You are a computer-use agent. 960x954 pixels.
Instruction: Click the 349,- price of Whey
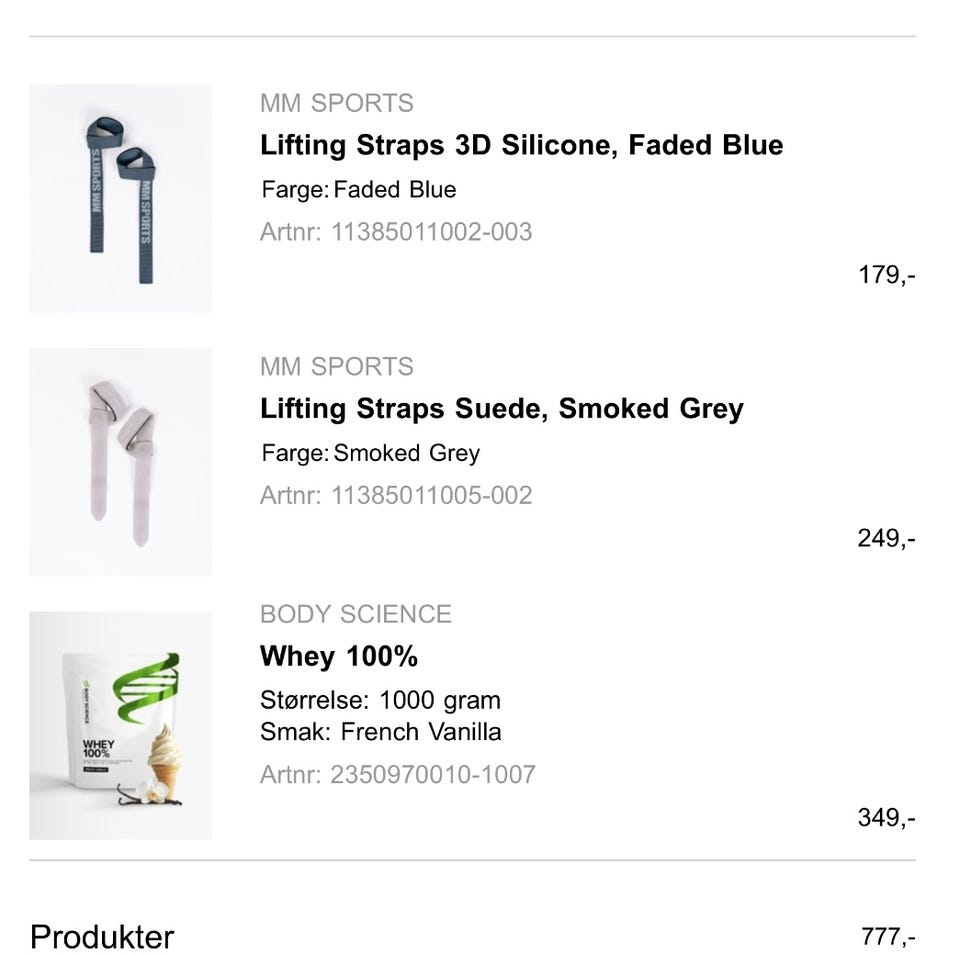887,817
